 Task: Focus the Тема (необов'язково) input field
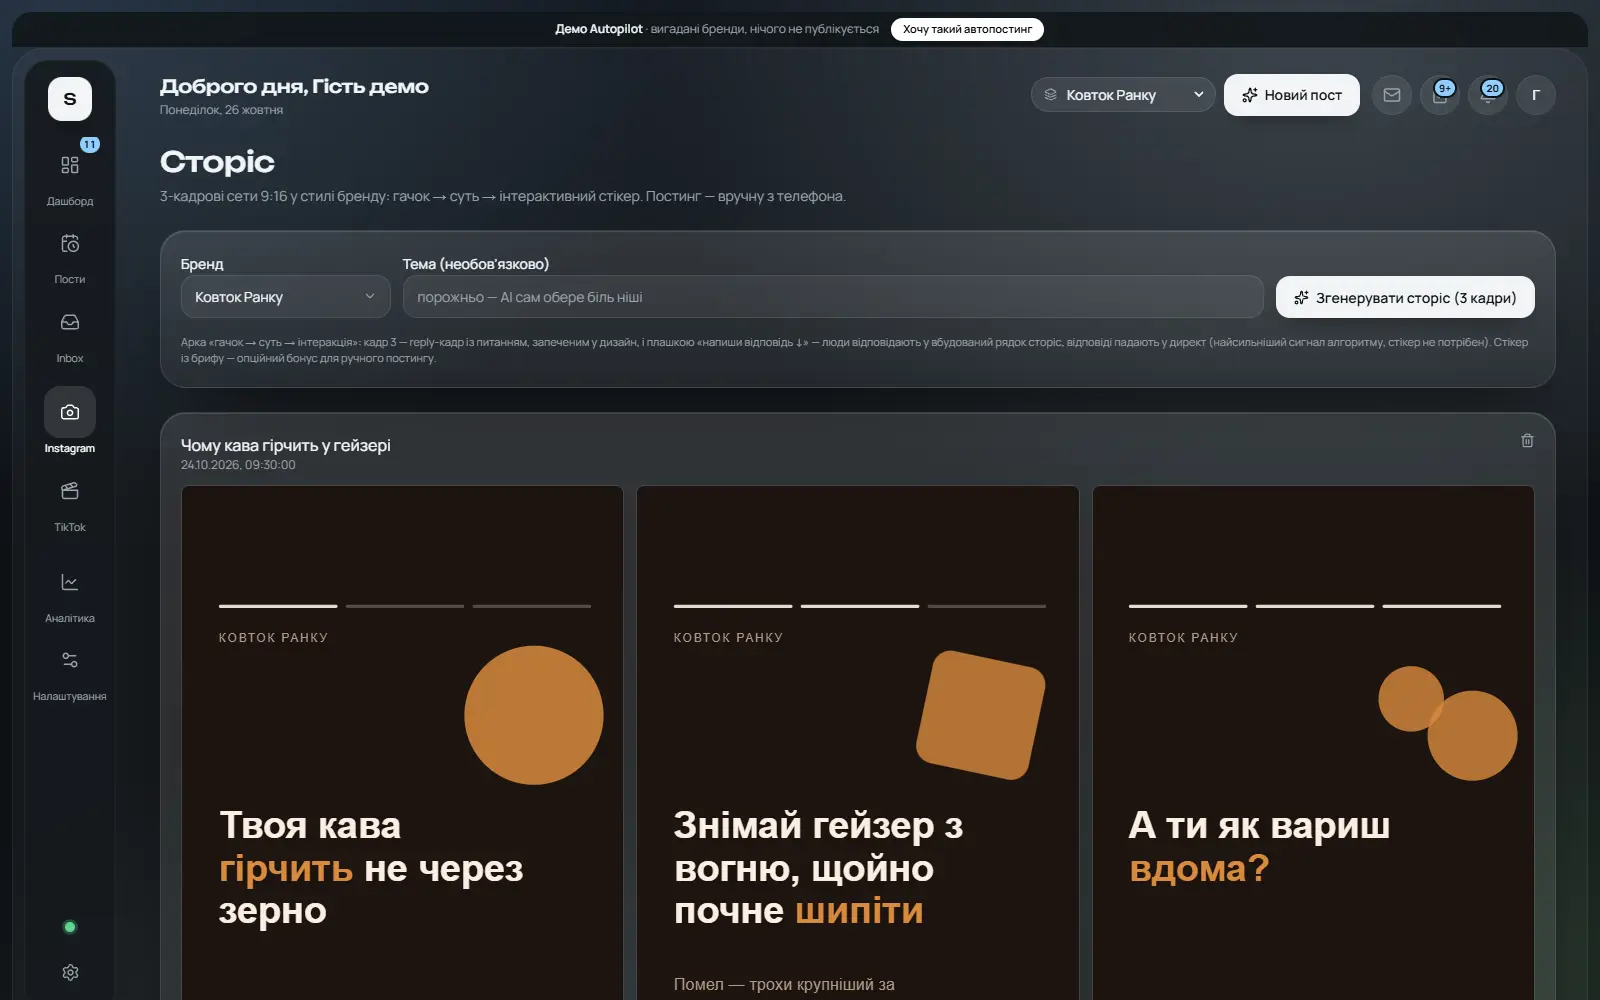[x=833, y=297]
